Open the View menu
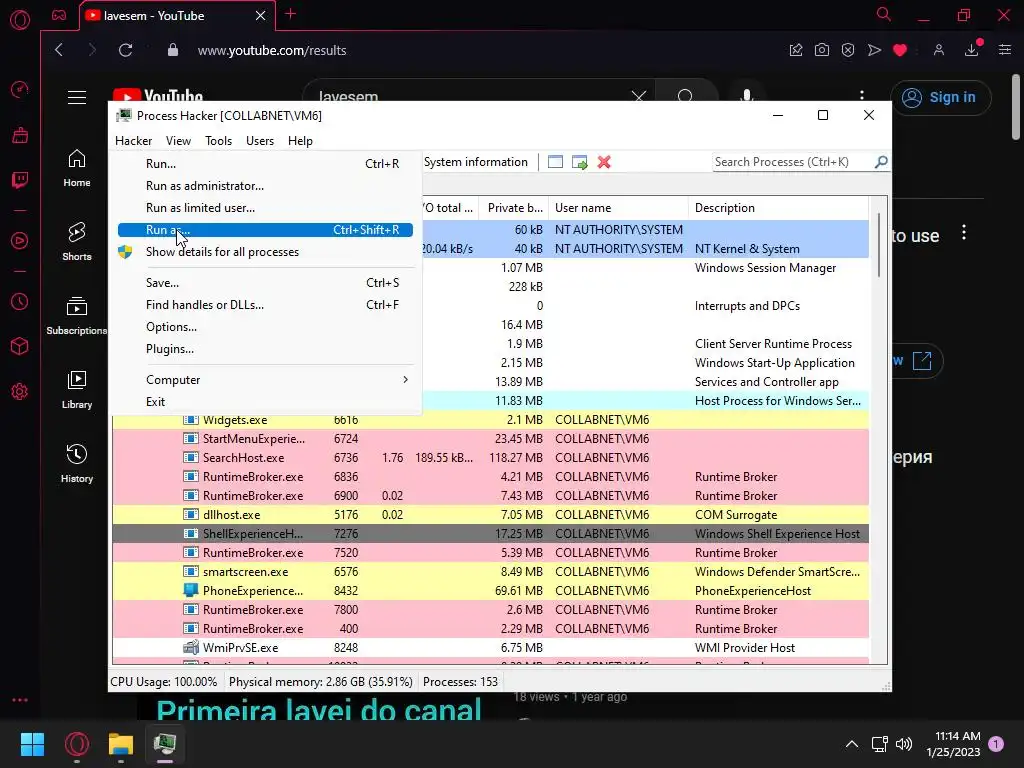The height and width of the screenshot is (768, 1024). click(178, 140)
